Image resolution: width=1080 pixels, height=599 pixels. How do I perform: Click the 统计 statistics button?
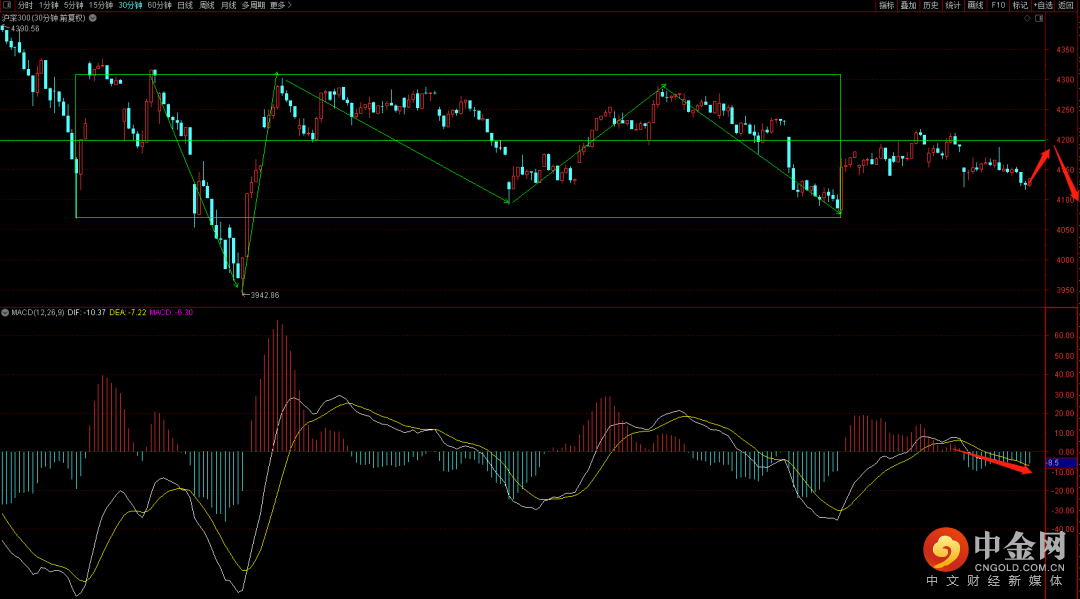click(953, 5)
